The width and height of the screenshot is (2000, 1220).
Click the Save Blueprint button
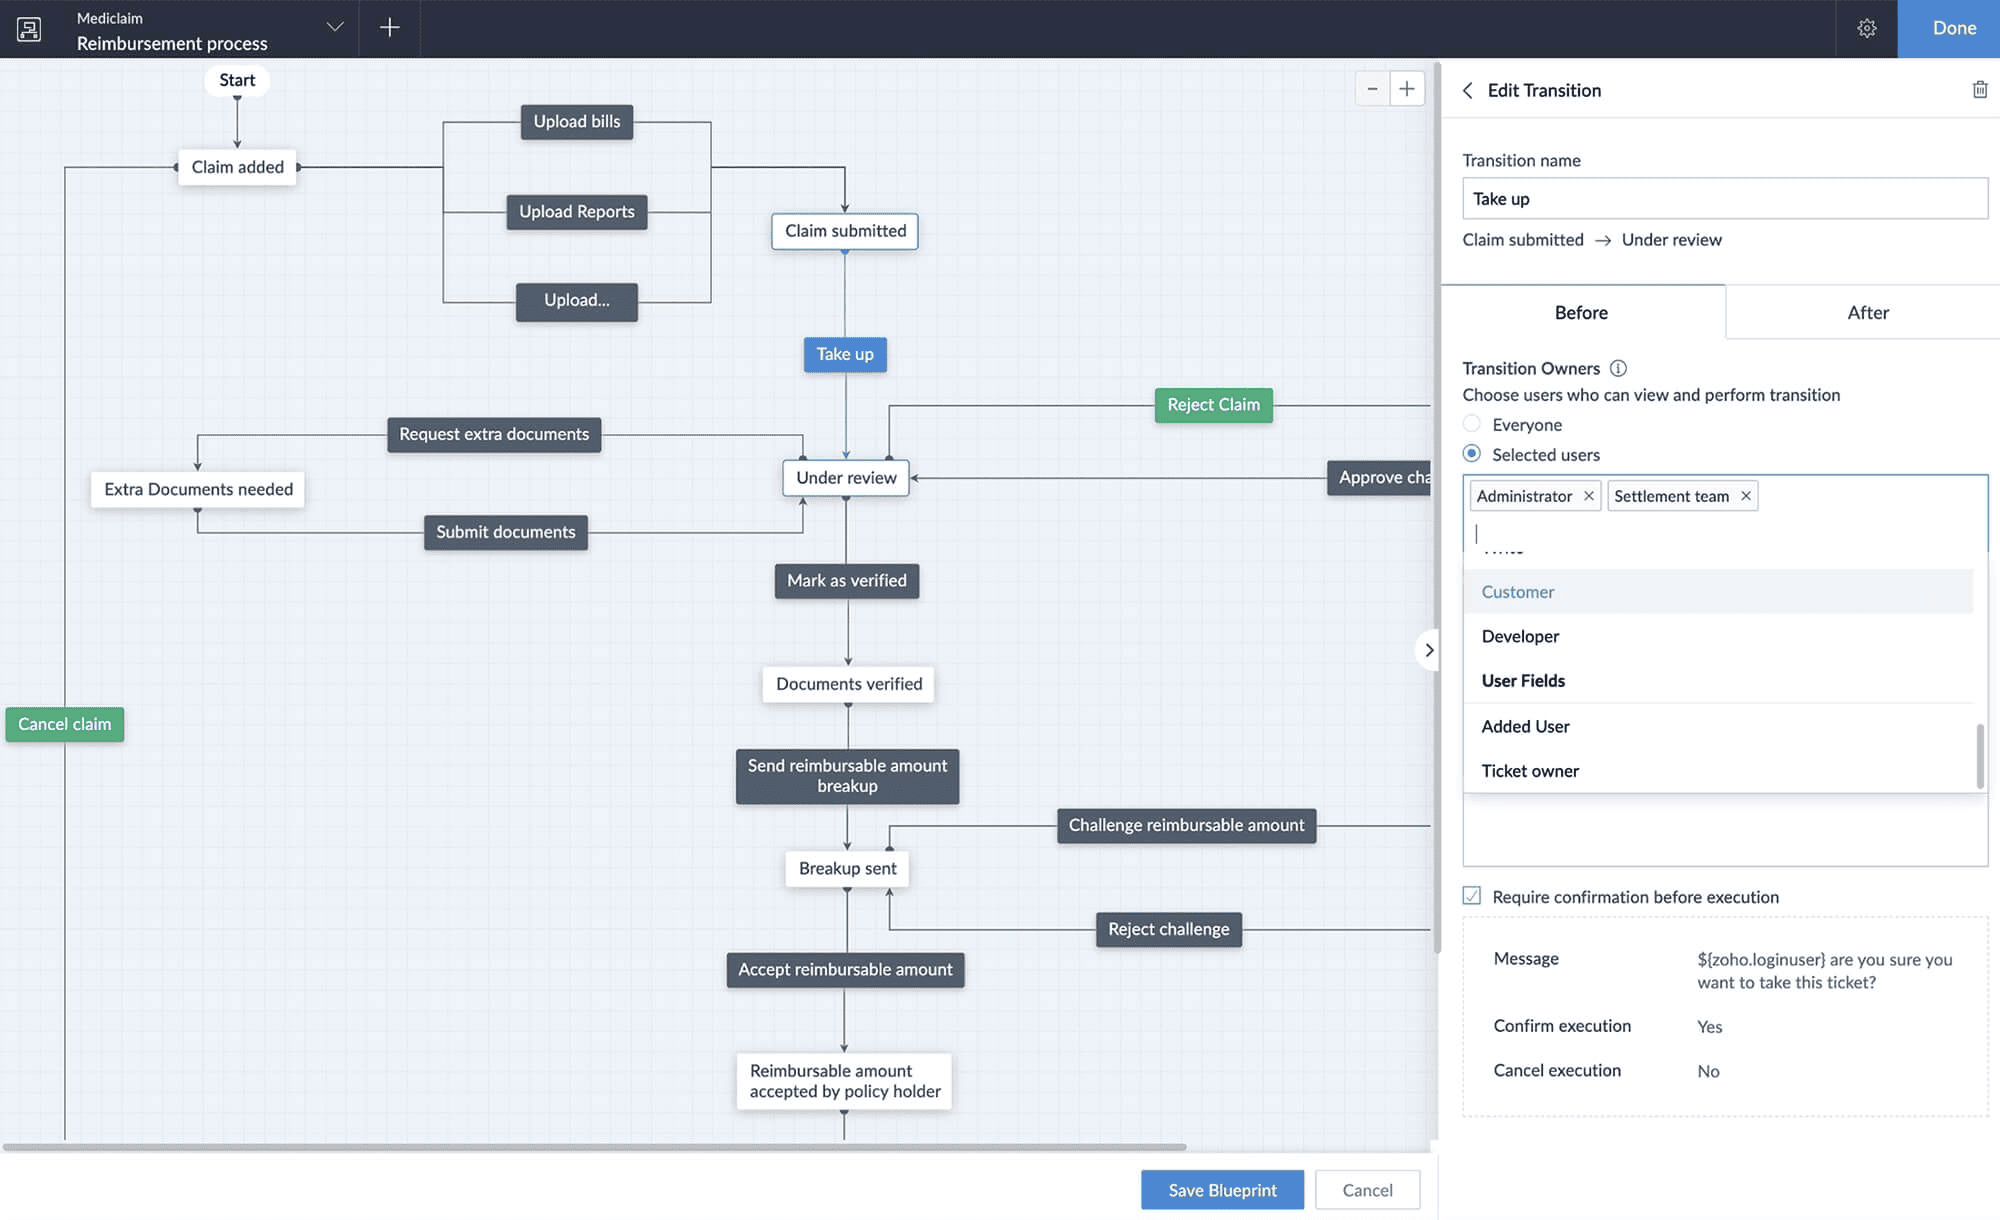[x=1222, y=1189]
